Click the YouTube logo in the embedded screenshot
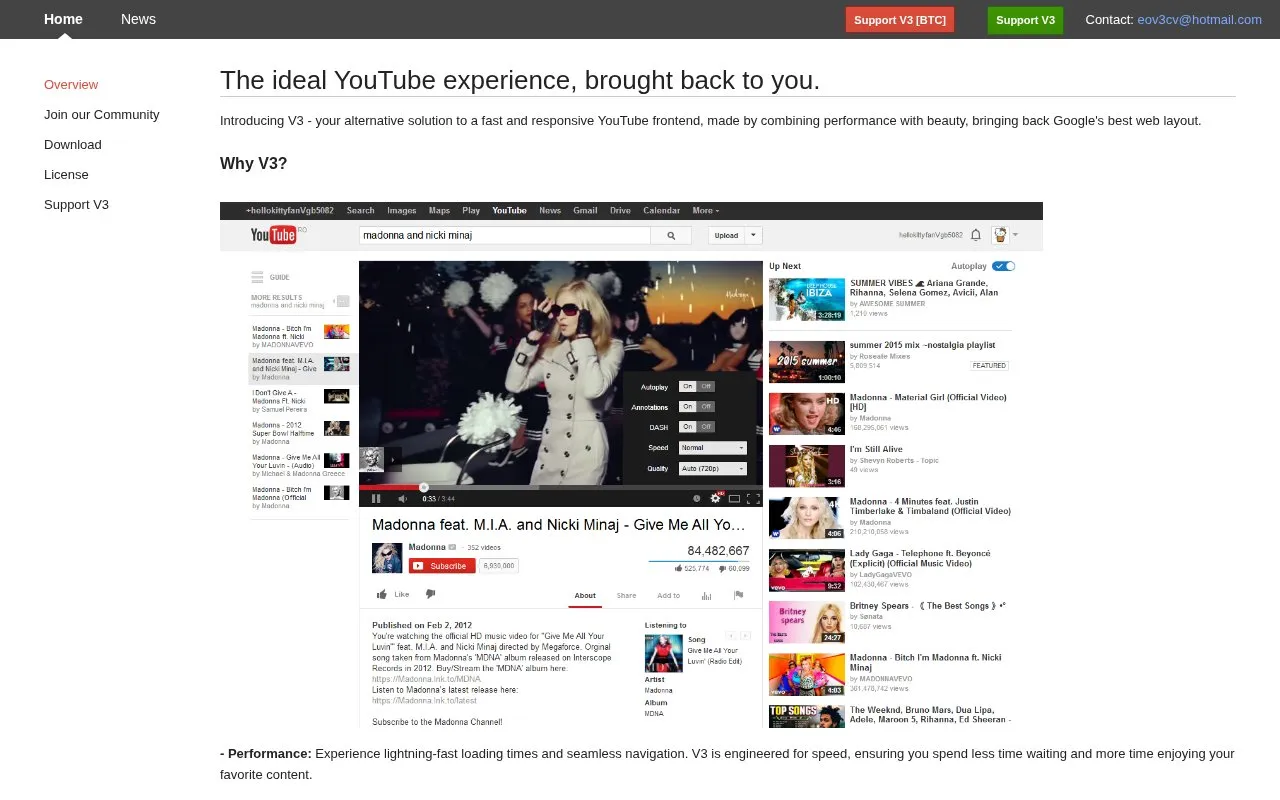The height and width of the screenshot is (800, 1280). point(273,235)
